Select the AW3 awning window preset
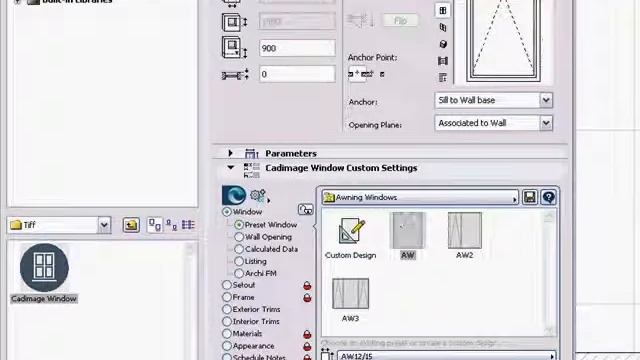 click(x=350, y=300)
